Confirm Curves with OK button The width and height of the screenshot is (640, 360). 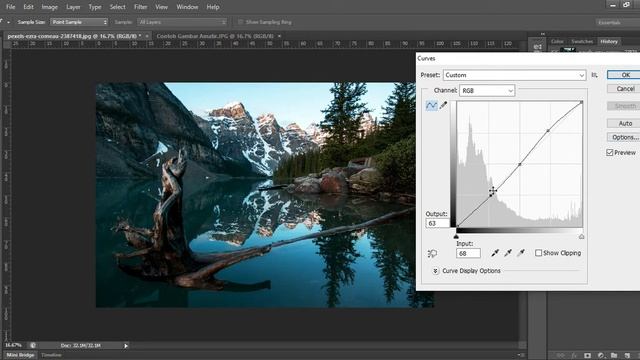tap(625, 75)
